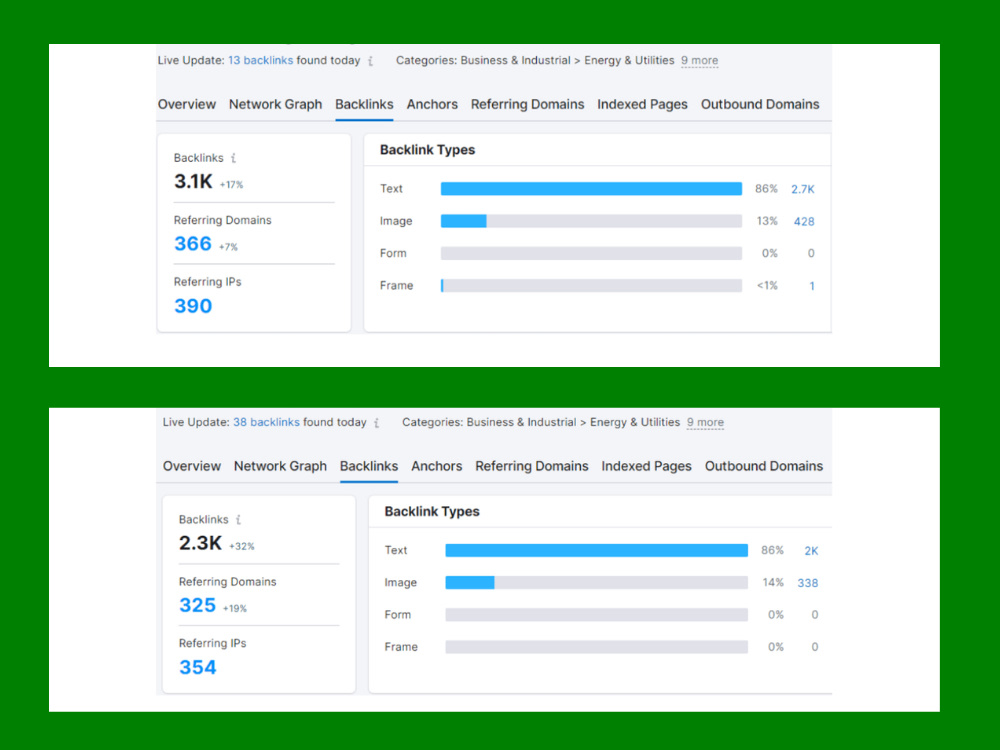Viewport: 1000px width, 750px height.
Task: Click info icon next to Backlinks 2.3K
Action: (x=239, y=519)
